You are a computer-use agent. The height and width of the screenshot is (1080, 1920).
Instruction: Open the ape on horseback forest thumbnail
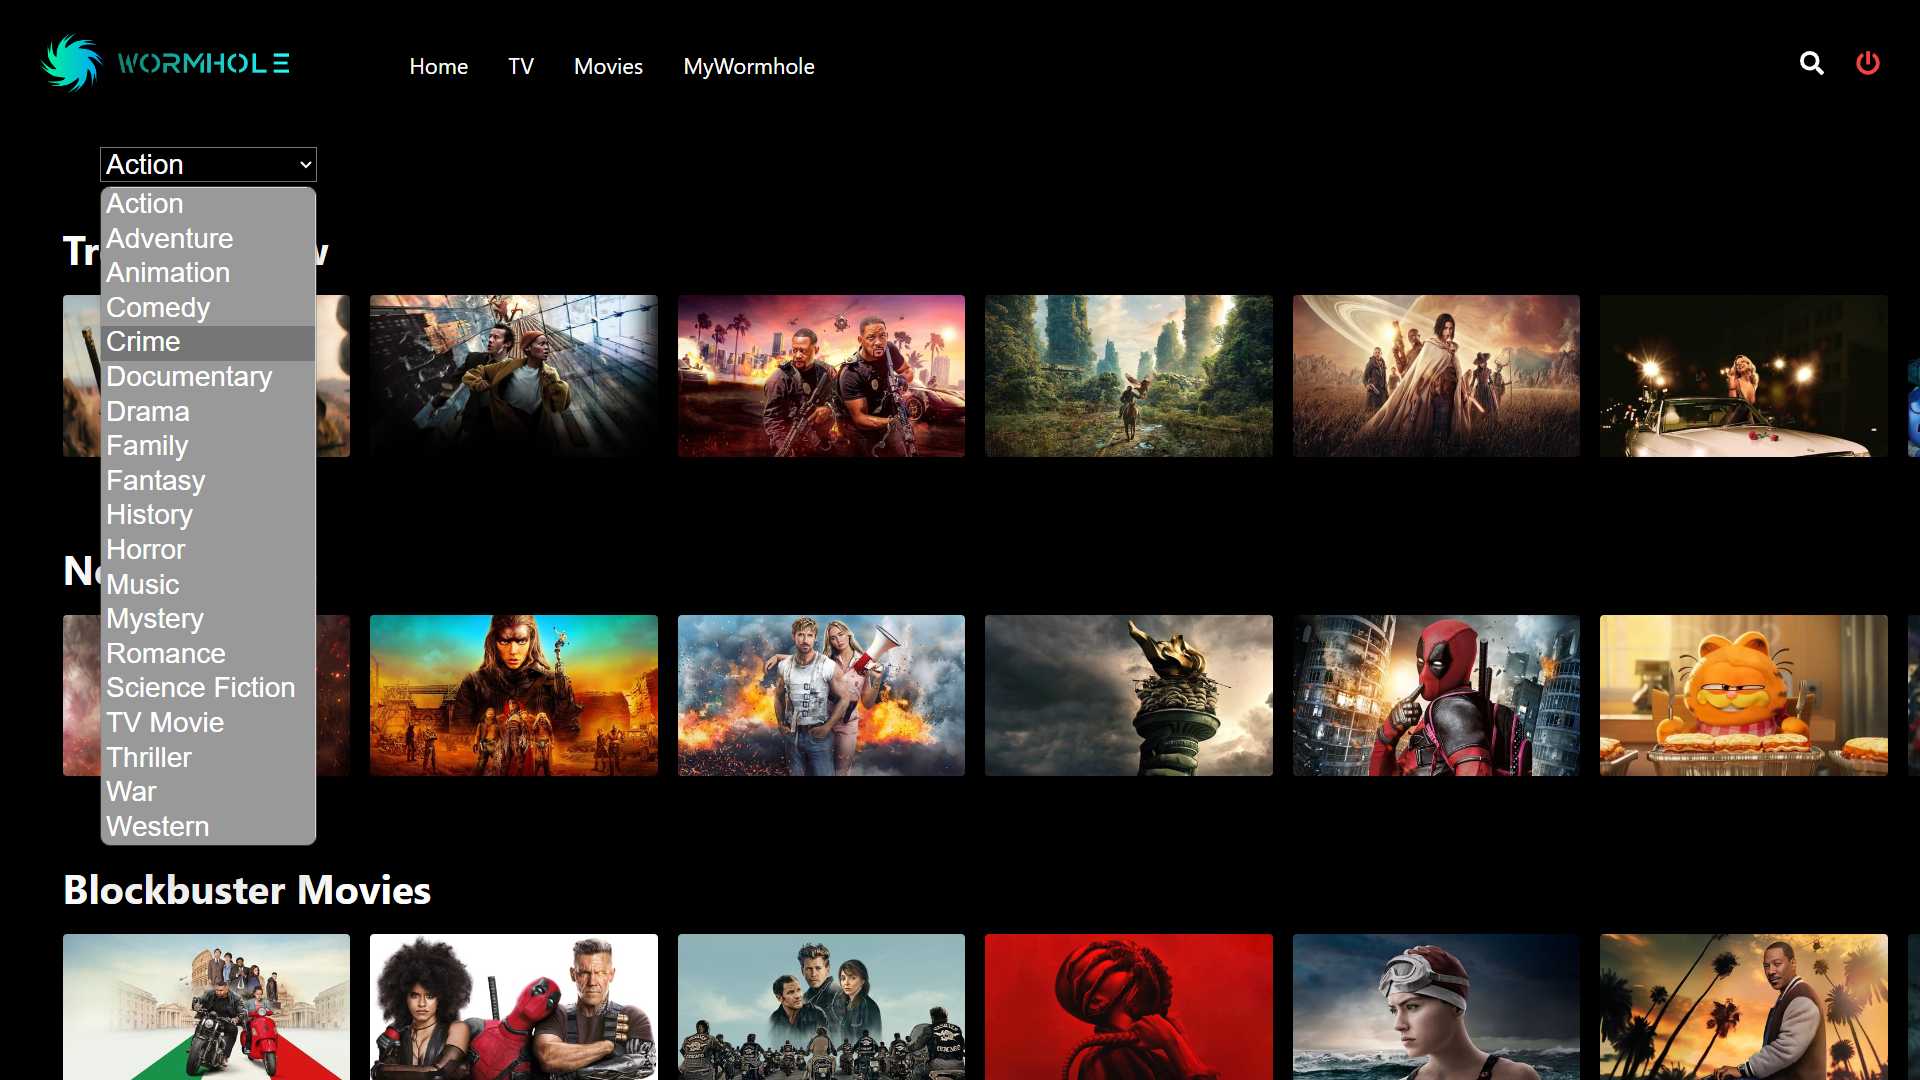tap(1128, 376)
